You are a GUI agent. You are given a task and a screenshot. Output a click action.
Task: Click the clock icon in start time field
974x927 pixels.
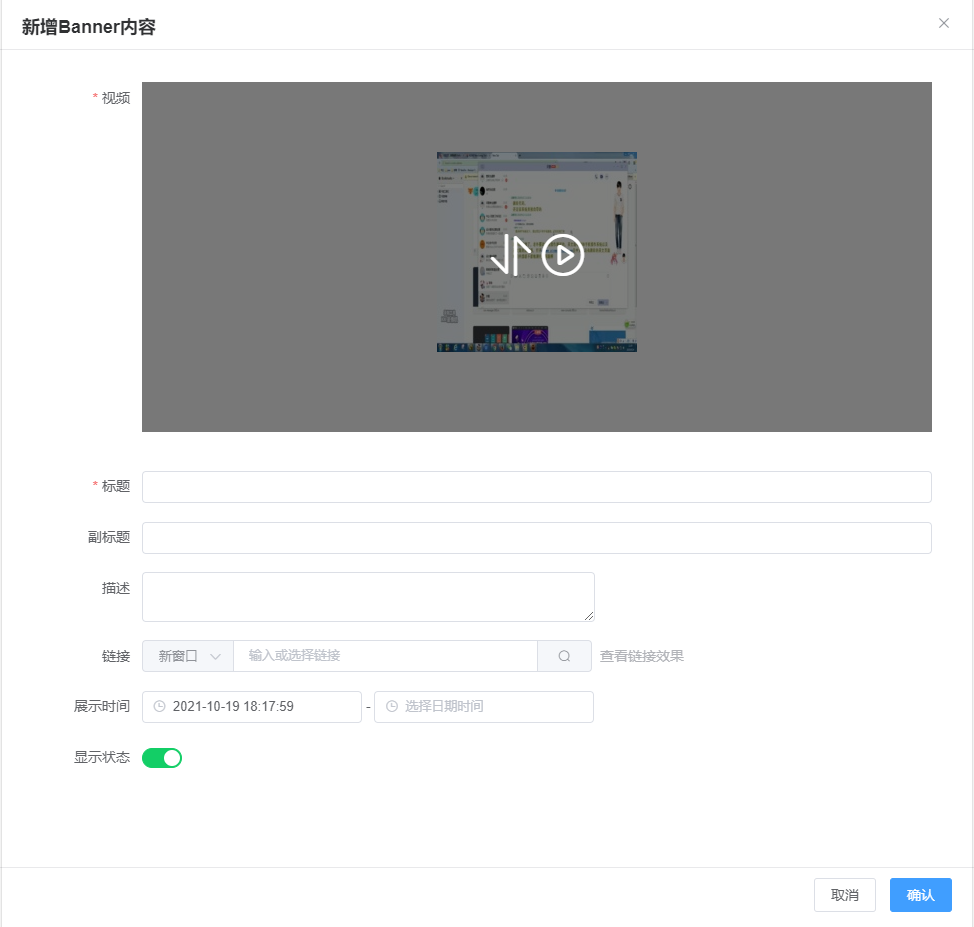point(160,706)
